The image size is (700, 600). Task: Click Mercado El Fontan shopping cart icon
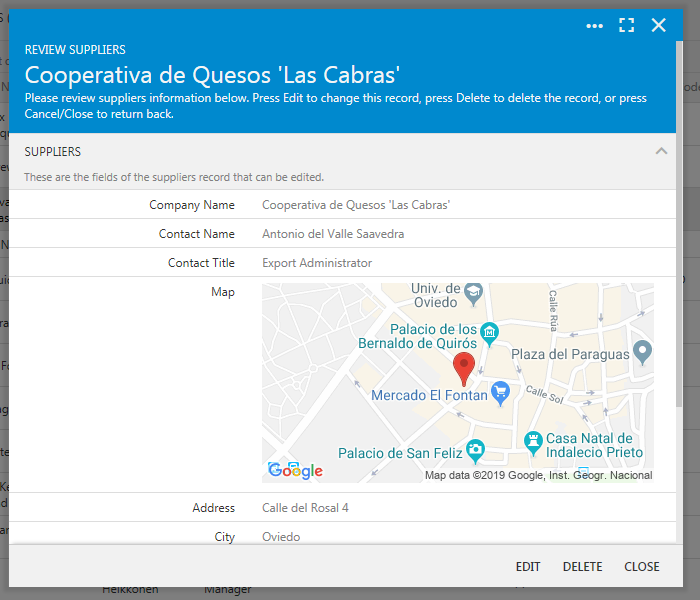(x=500, y=393)
